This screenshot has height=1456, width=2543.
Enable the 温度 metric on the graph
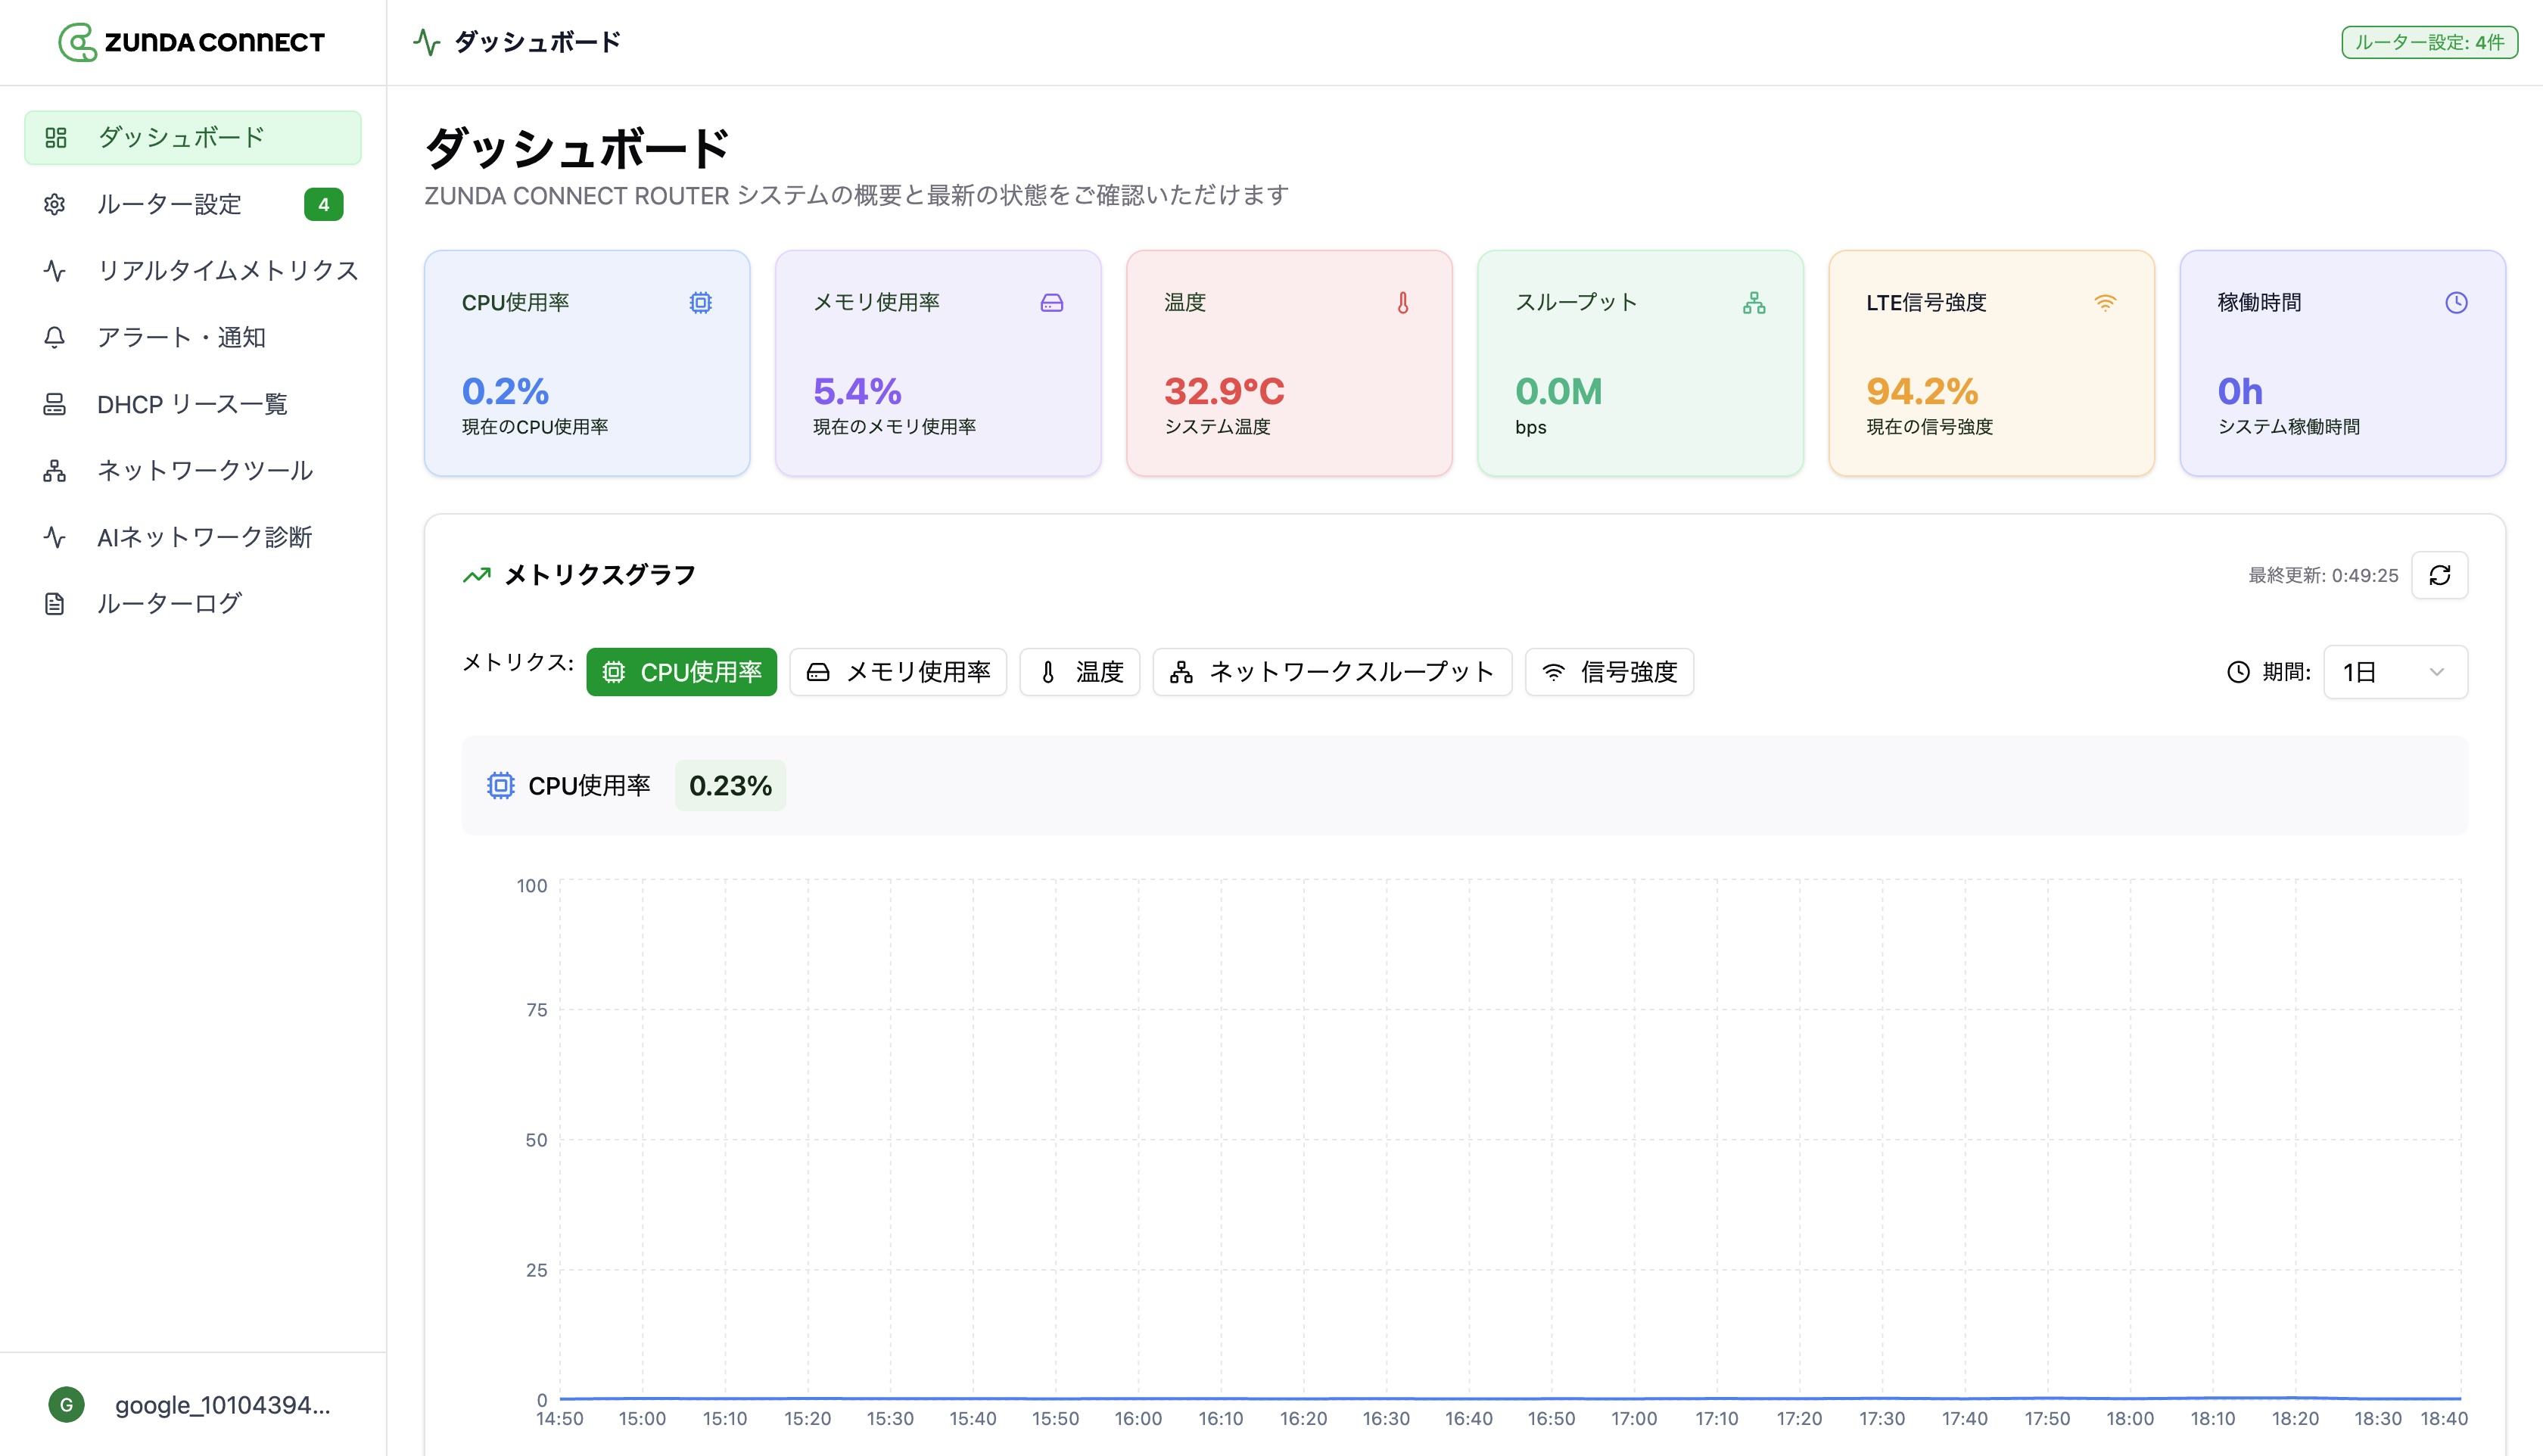coord(1080,672)
